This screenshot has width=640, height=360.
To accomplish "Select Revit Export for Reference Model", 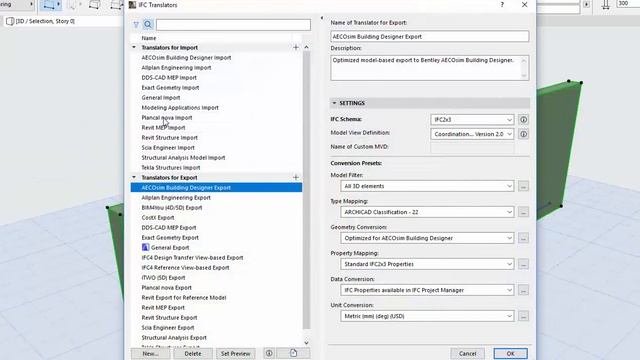I will (184, 298).
